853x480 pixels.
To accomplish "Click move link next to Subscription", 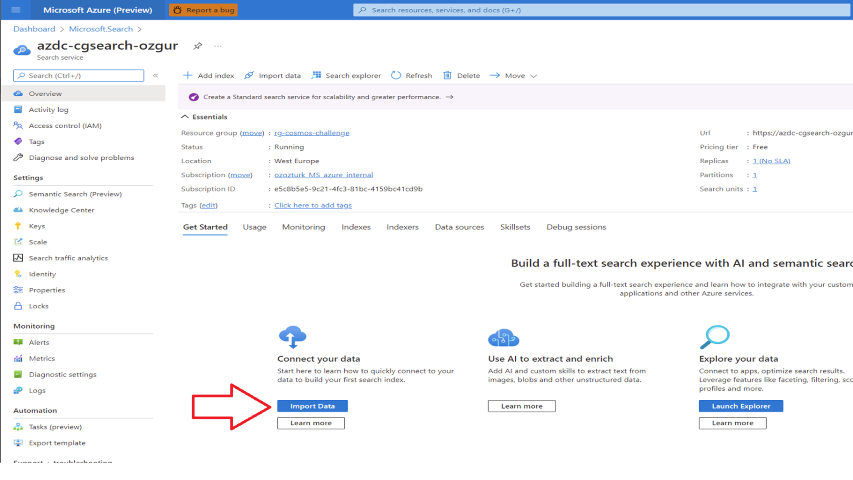I will point(240,175).
